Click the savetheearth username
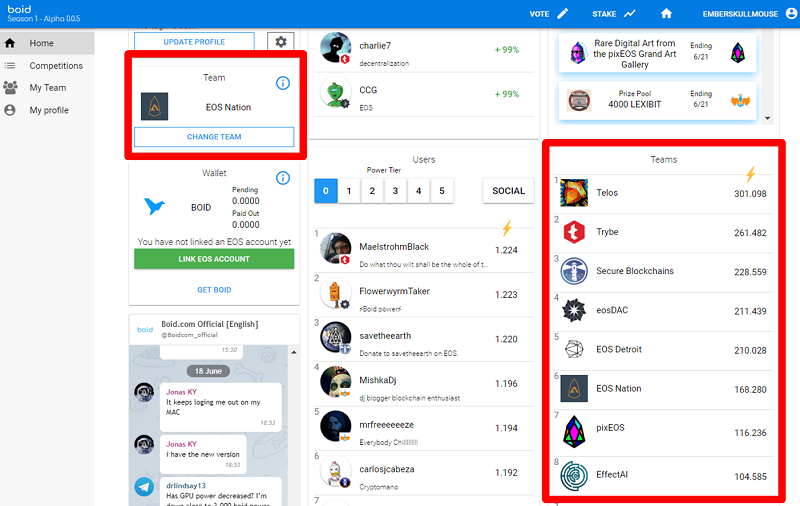Viewport: 800px width, 506px height. 385,336
